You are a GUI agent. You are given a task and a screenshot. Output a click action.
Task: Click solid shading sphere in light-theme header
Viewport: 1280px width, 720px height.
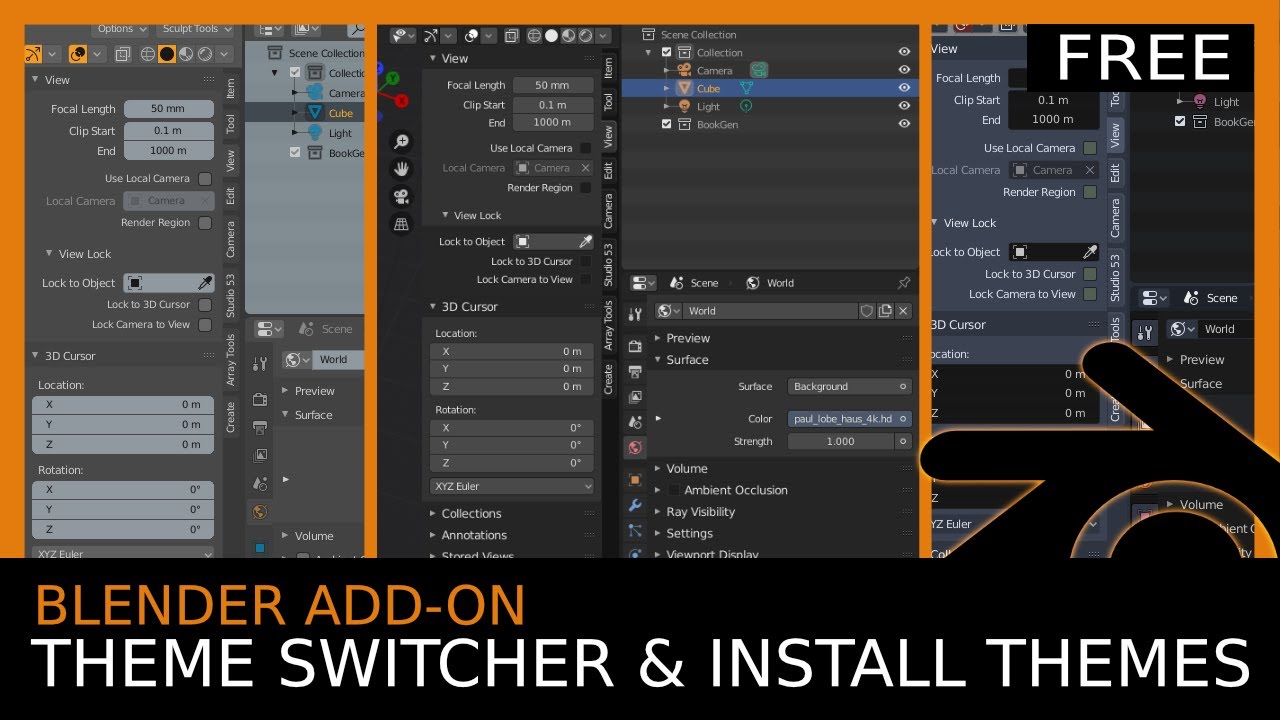click(x=167, y=55)
